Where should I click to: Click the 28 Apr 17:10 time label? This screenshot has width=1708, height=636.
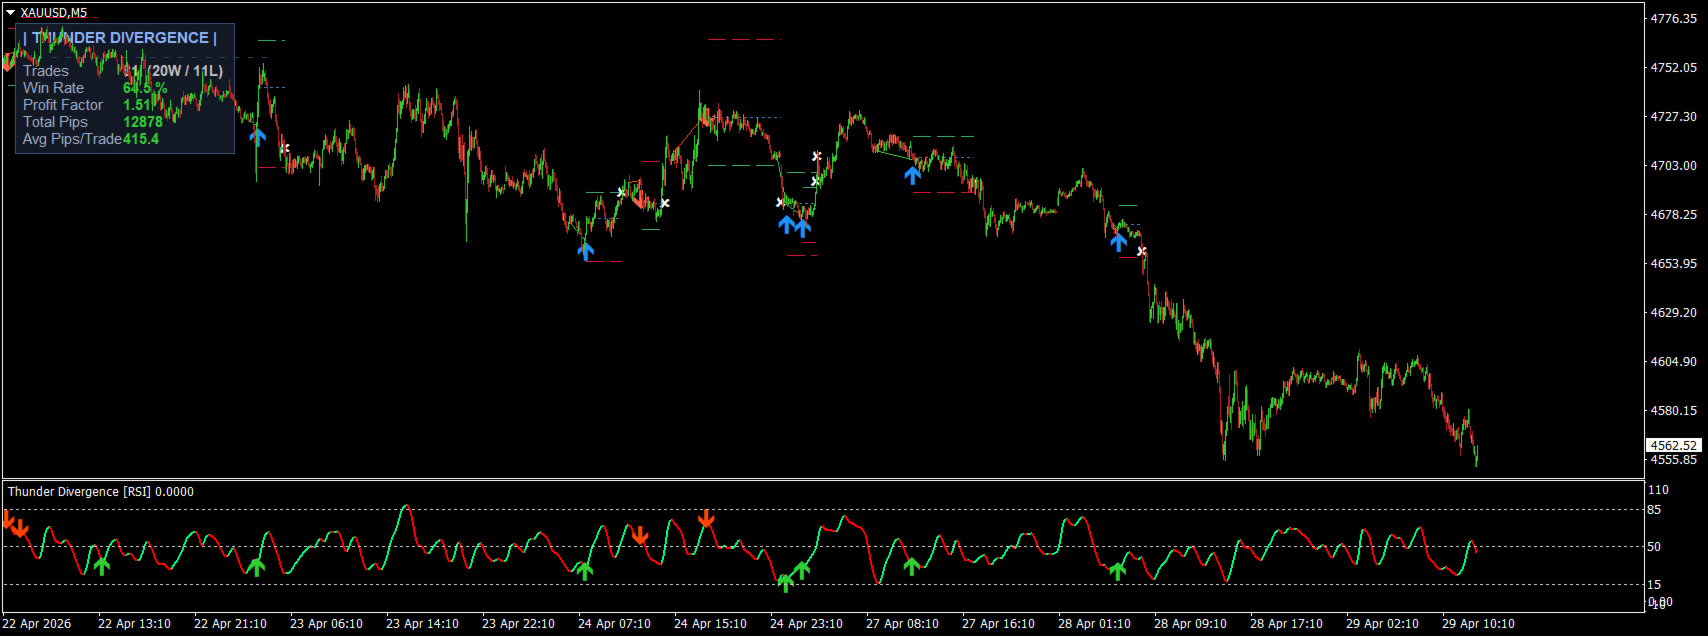(x=1286, y=624)
